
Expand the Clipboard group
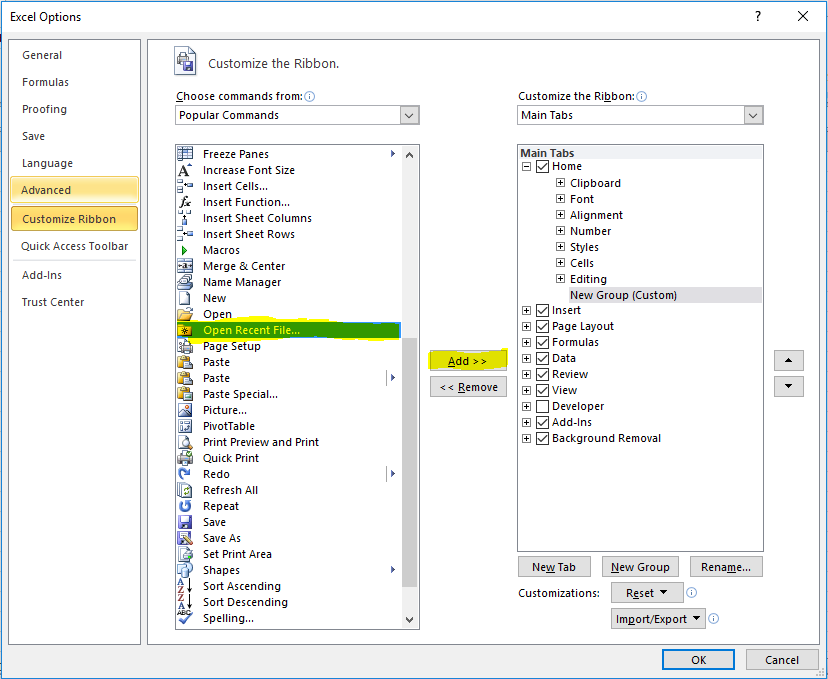pyautogui.click(x=560, y=183)
